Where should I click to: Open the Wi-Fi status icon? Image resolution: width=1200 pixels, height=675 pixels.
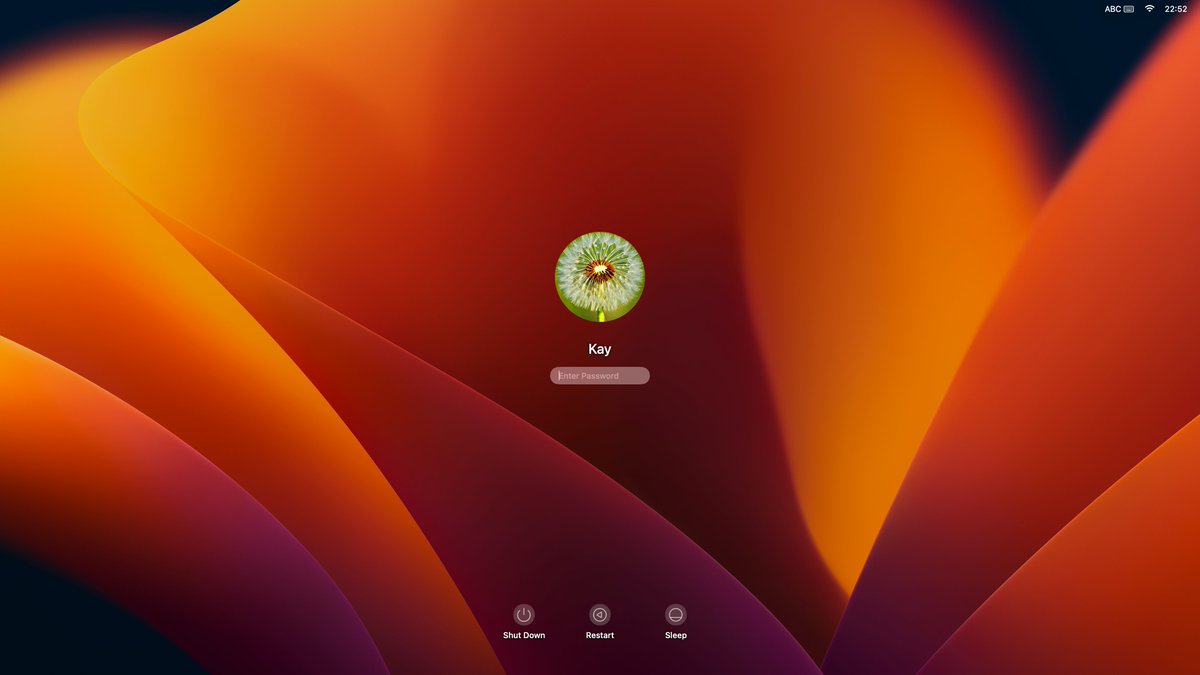click(1150, 9)
